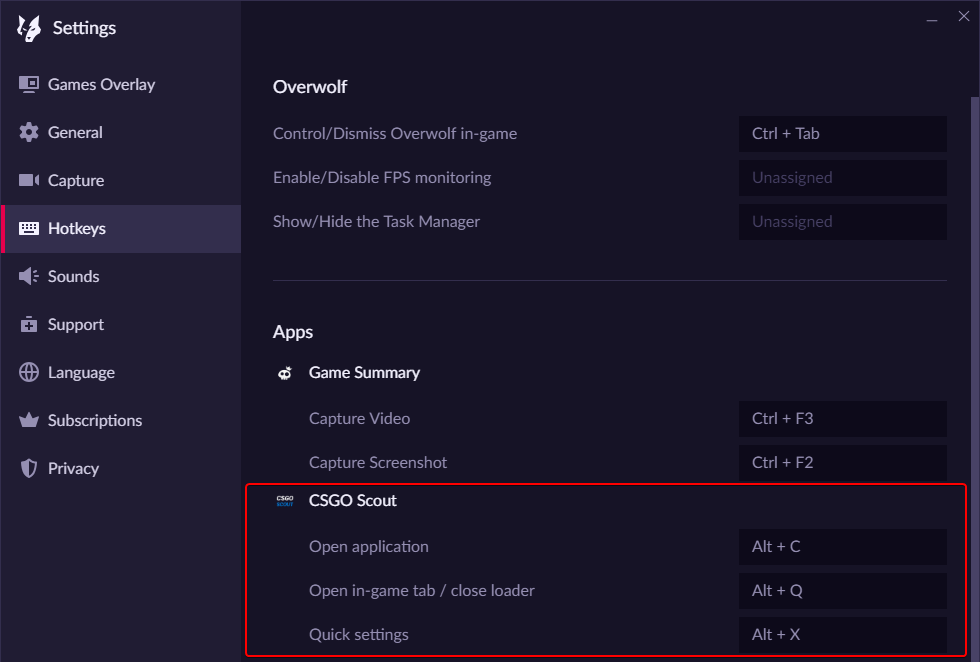The height and width of the screenshot is (662, 980).
Task: Click the vertical scrollbar of the hotkeys list
Action: coord(975,378)
